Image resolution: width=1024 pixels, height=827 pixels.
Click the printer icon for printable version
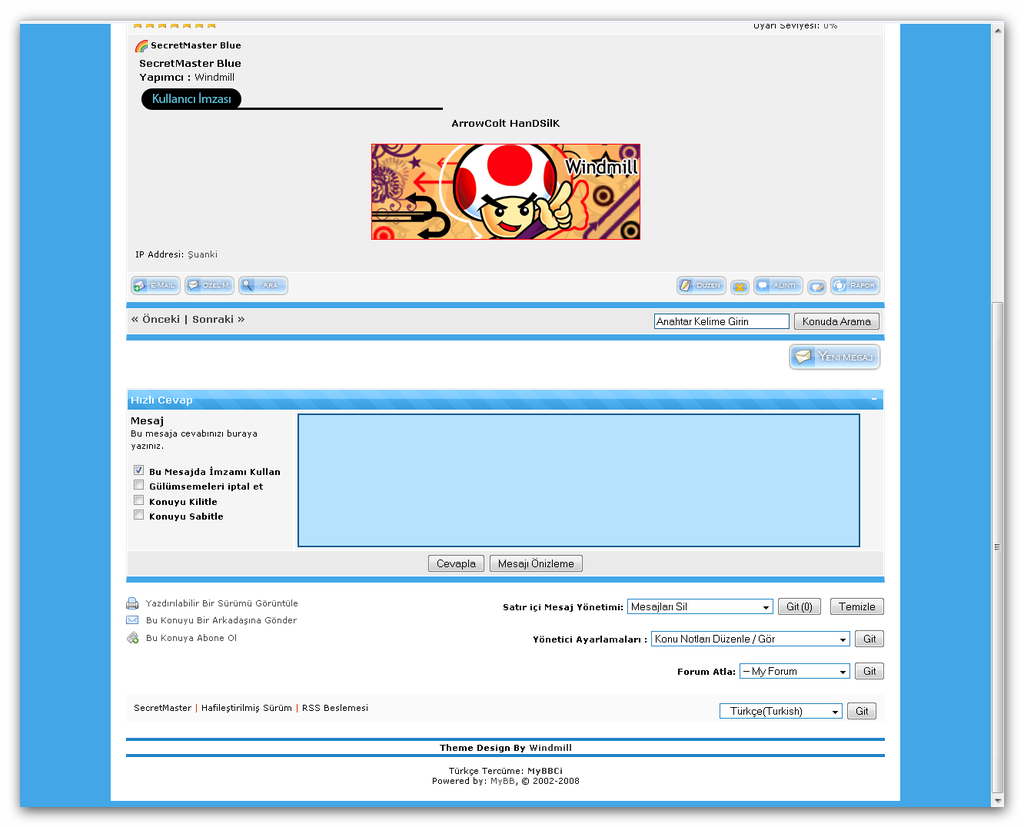pyautogui.click(x=133, y=603)
